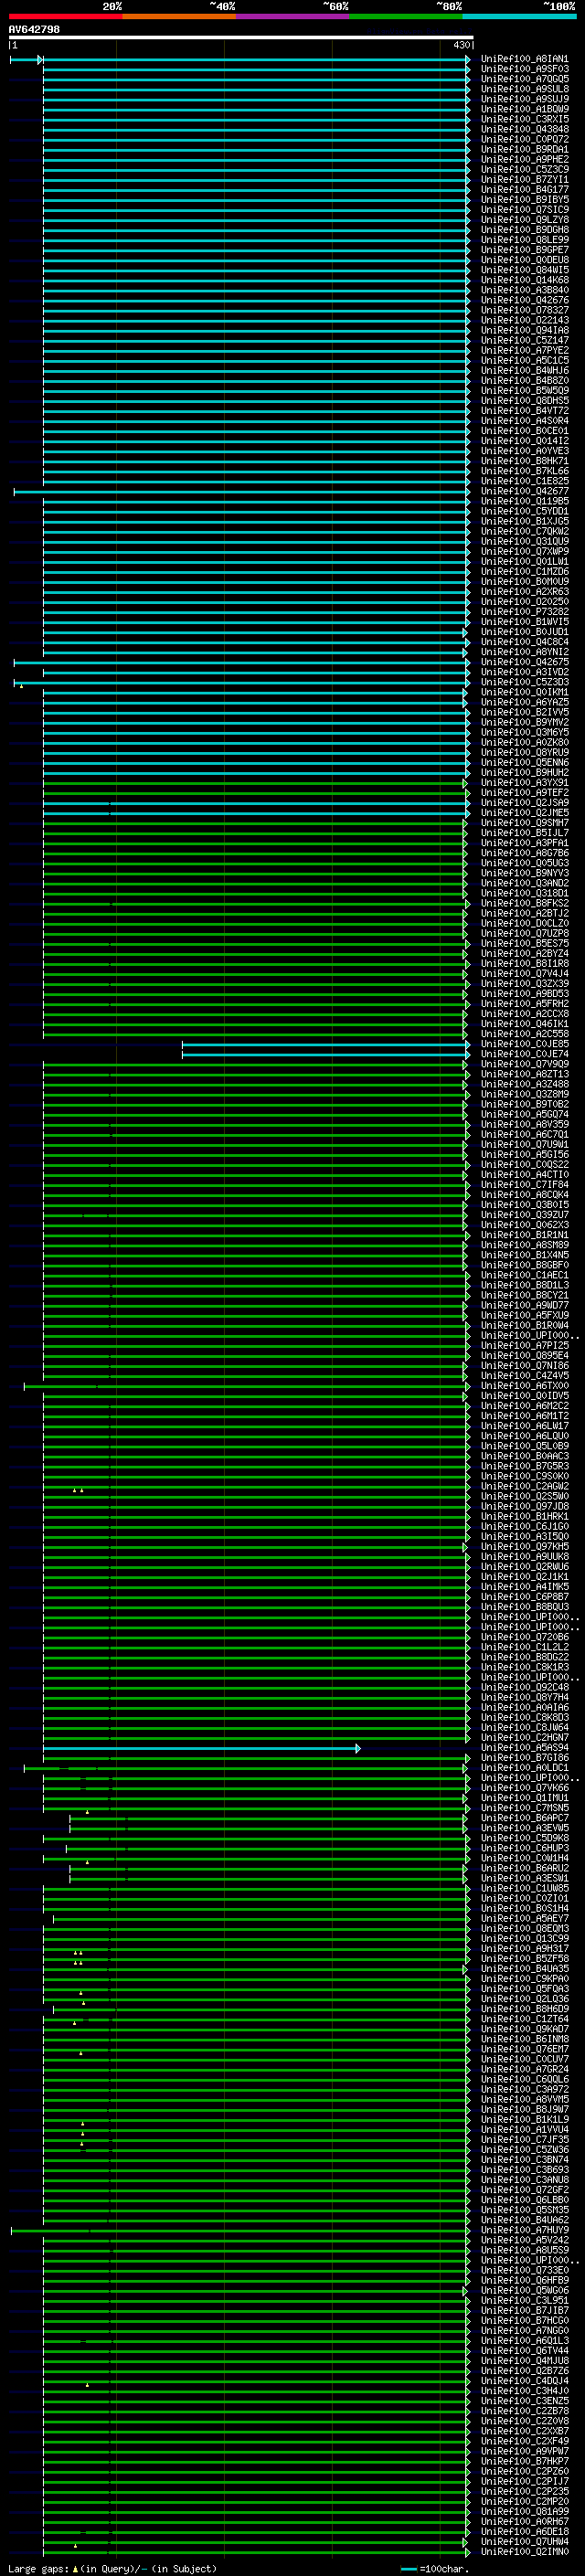Click the label UniRef100_Q7VK66
The height and width of the screenshot is (2576, 585).
click(x=524, y=1787)
